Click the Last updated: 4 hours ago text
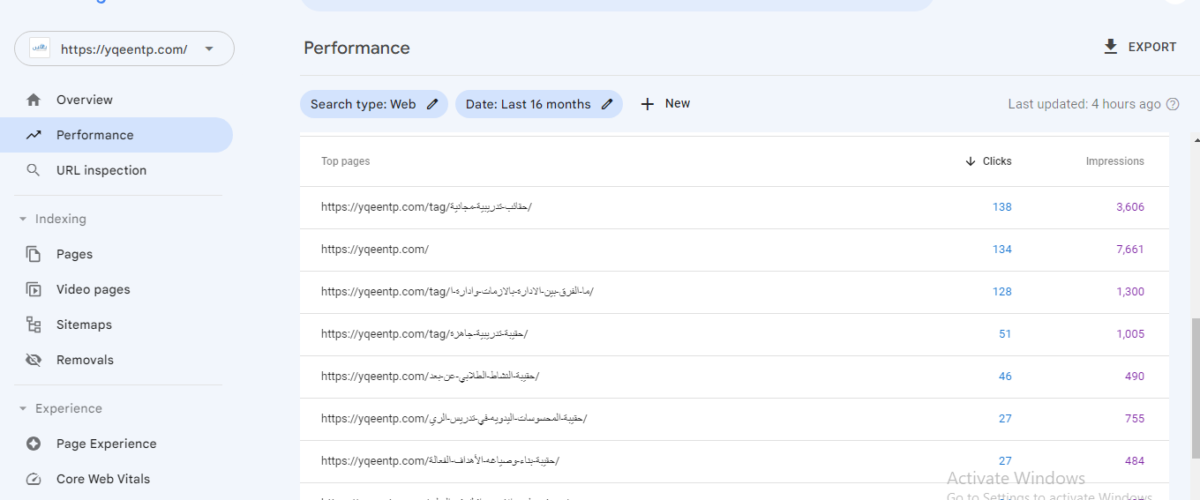The height and width of the screenshot is (500, 1200). 1084,104
